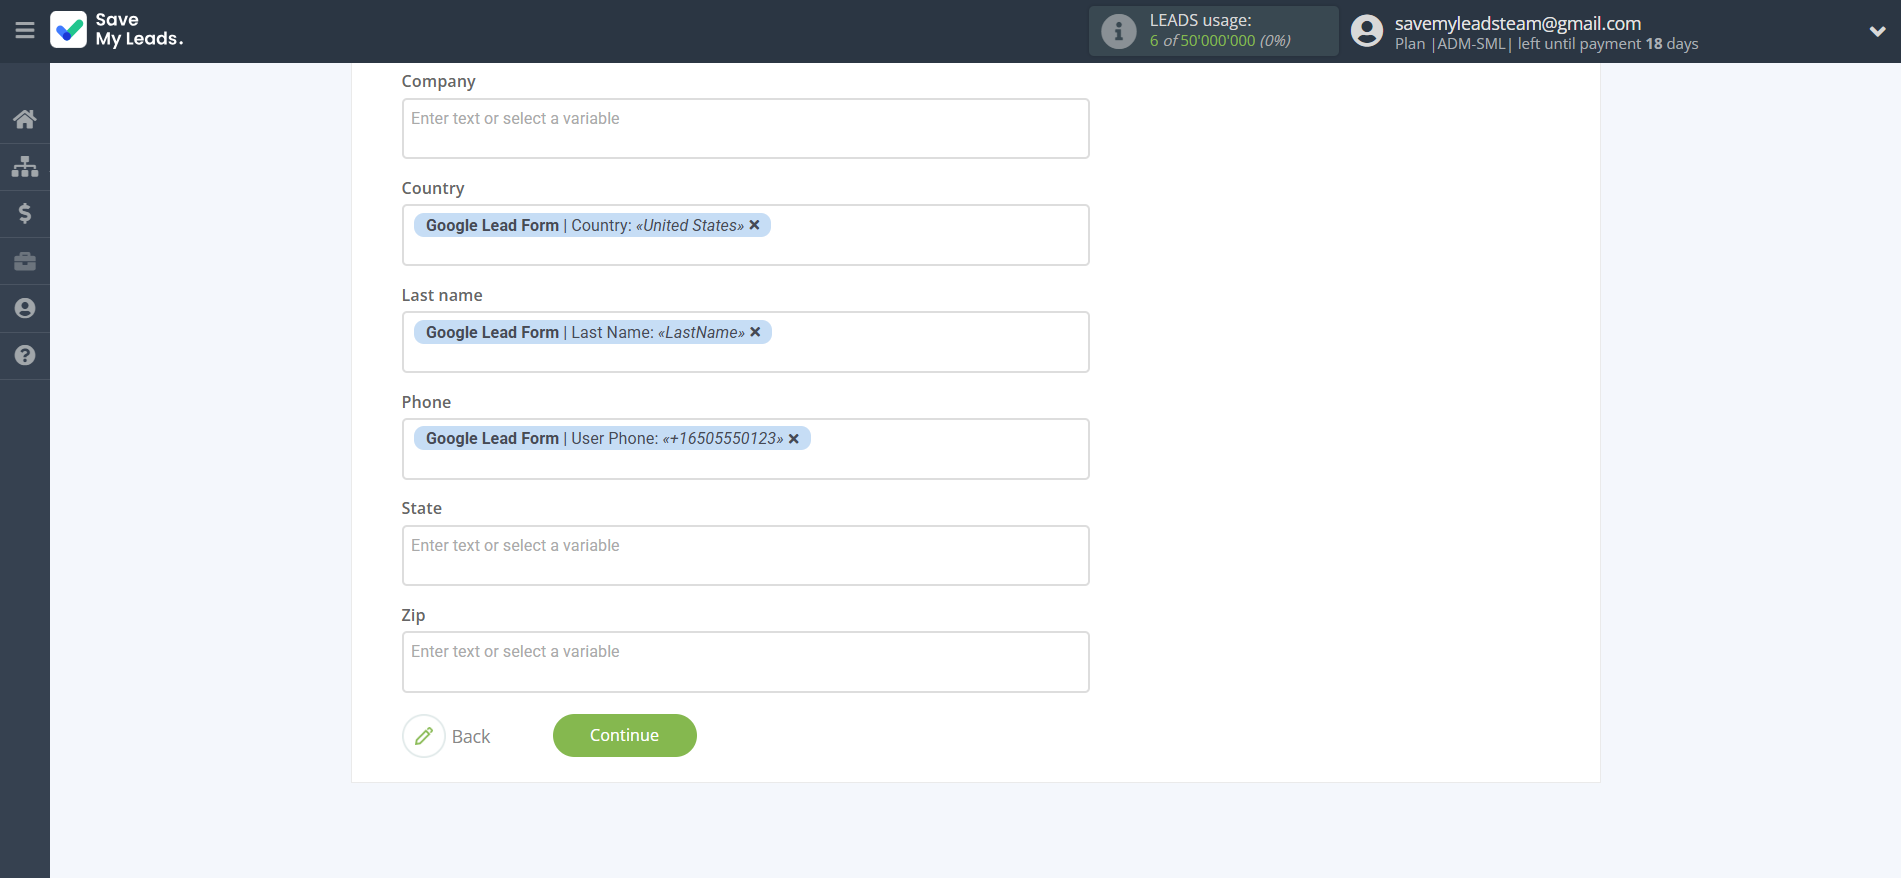Focus the State input field
Screen dimensions: 1901x878
[x=745, y=555]
